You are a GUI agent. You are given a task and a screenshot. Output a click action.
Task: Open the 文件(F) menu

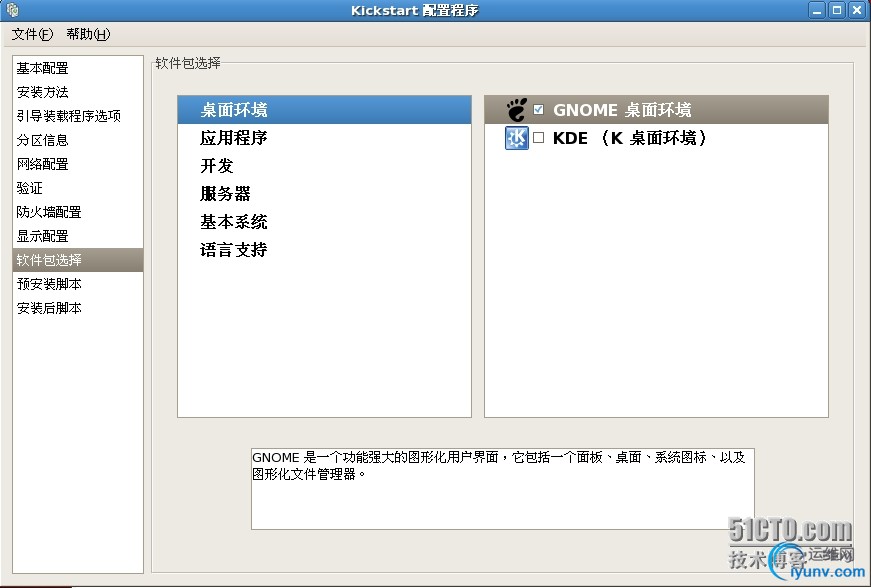point(32,34)
